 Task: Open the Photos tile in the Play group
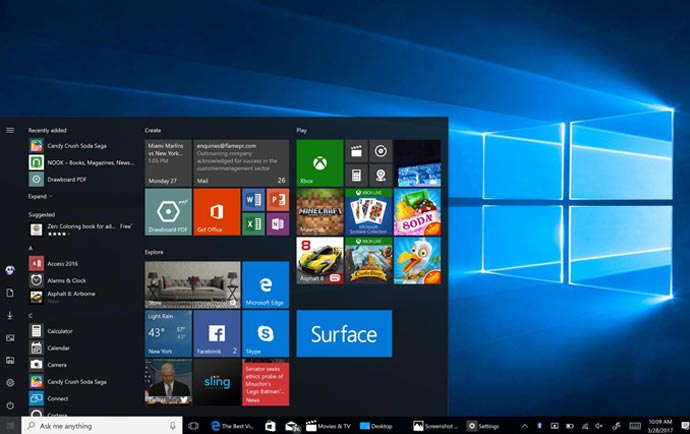(x=417, y=163)
